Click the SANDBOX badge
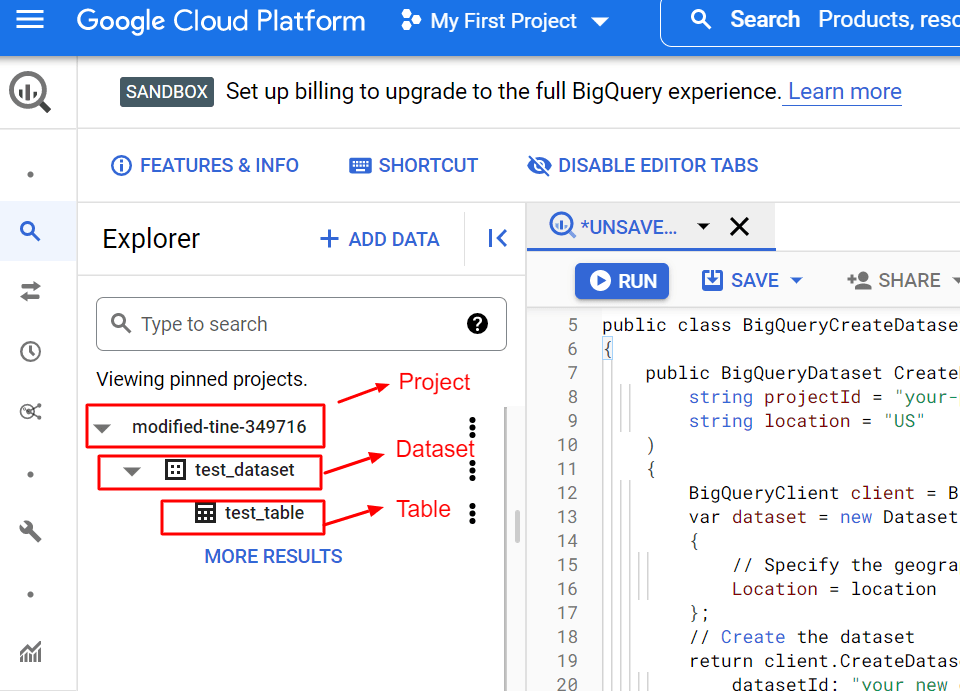960x691 pixels. 167,92
